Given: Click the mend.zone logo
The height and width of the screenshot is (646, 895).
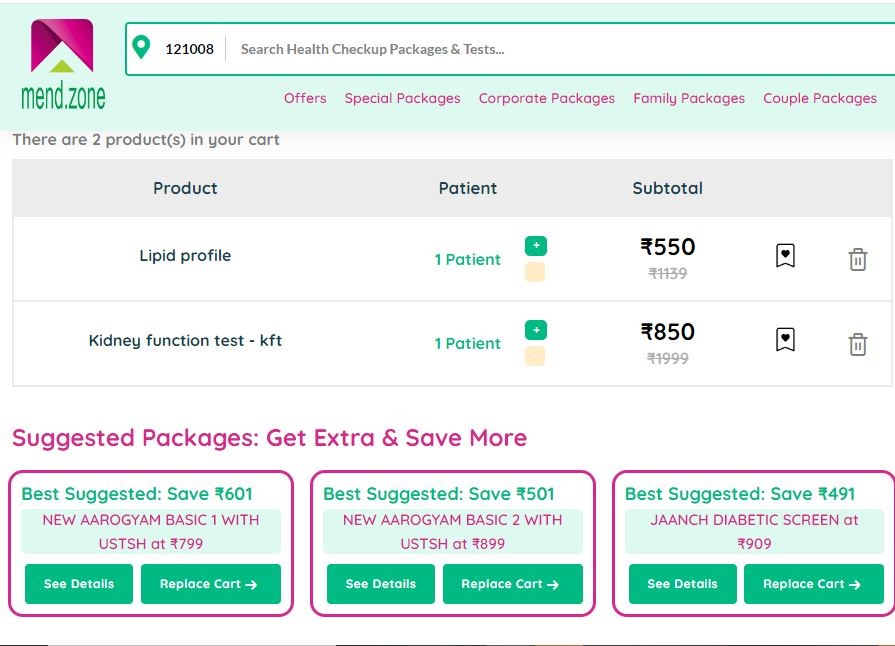Looking at the screenshot, I should (62, 64).
